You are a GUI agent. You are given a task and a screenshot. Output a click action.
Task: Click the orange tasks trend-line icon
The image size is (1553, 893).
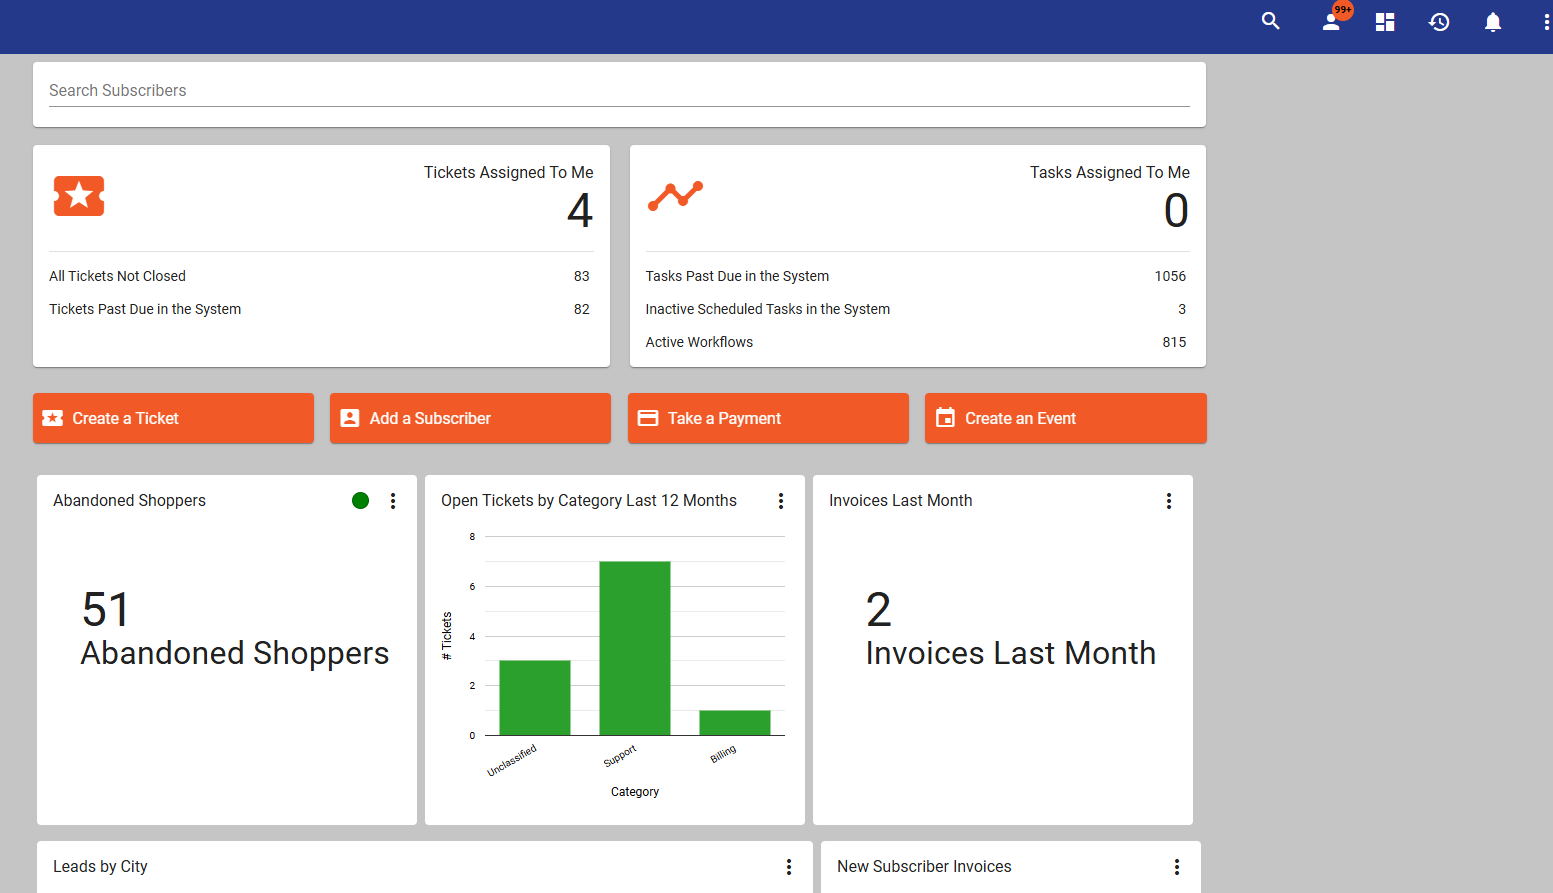point(675,196)
